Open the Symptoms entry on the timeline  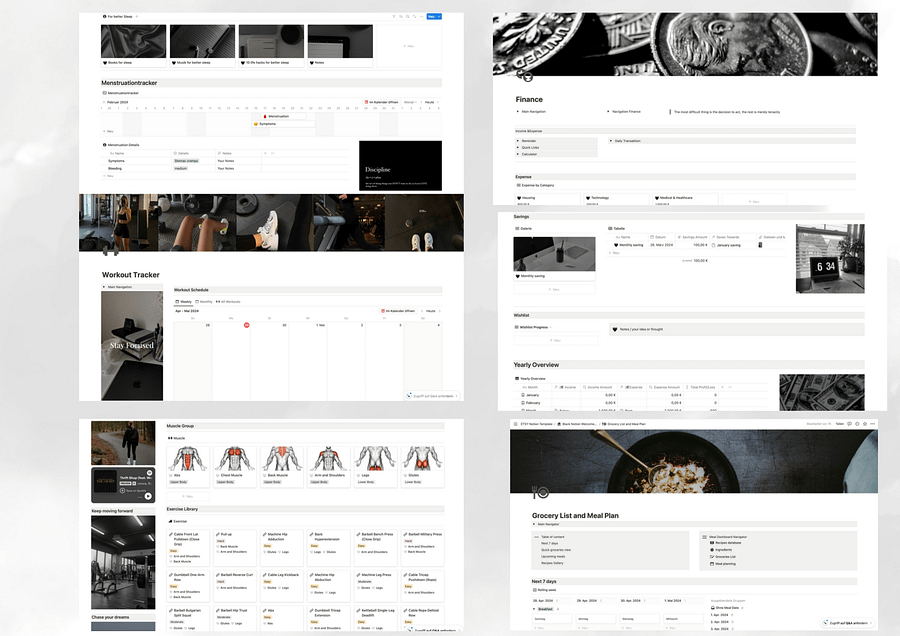pos(284,124)
